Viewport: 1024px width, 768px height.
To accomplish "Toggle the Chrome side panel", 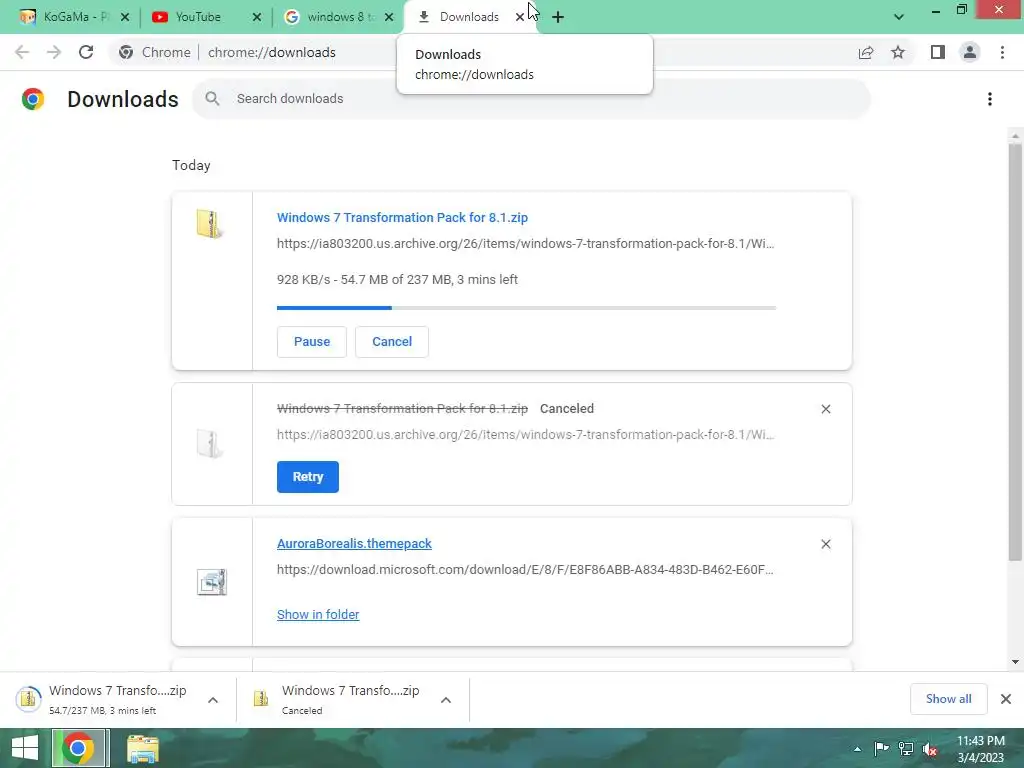I will tap(938, 52).
